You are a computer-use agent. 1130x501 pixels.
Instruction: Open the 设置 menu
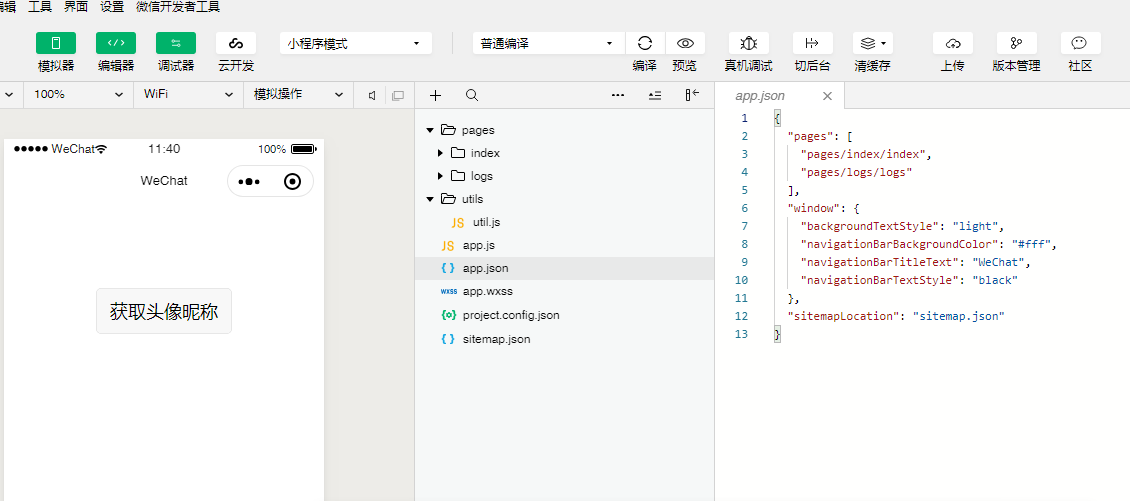point(112,7)
